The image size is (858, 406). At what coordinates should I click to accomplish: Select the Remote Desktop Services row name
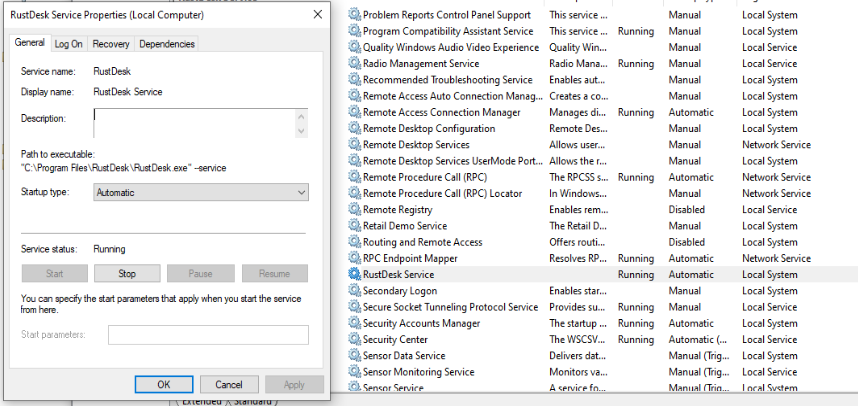click(x=416, y=145)
